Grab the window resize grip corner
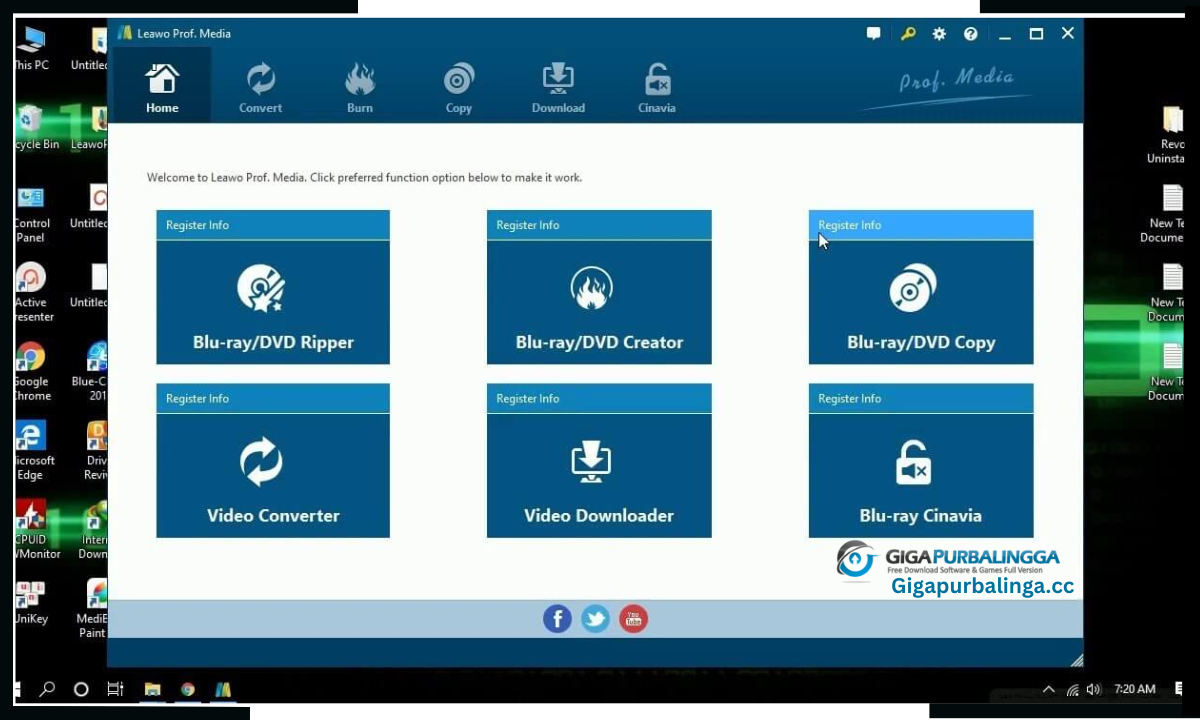Screen dimensions: 1200x720 pyautogui.click(x=1076, y=659)
